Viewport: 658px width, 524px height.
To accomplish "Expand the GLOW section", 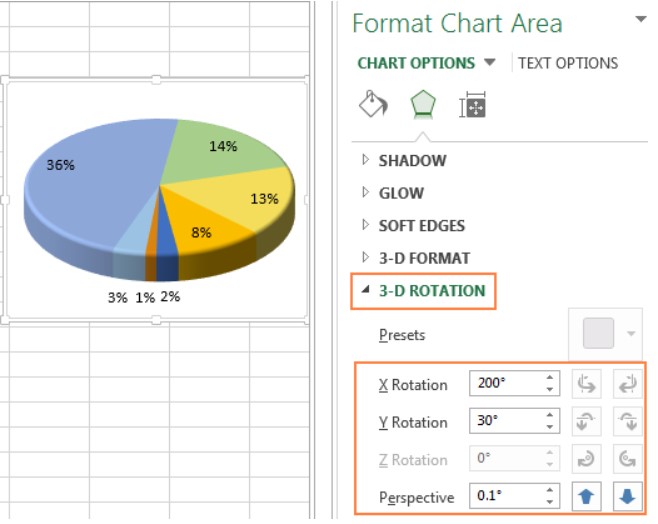I will [366, 192].
